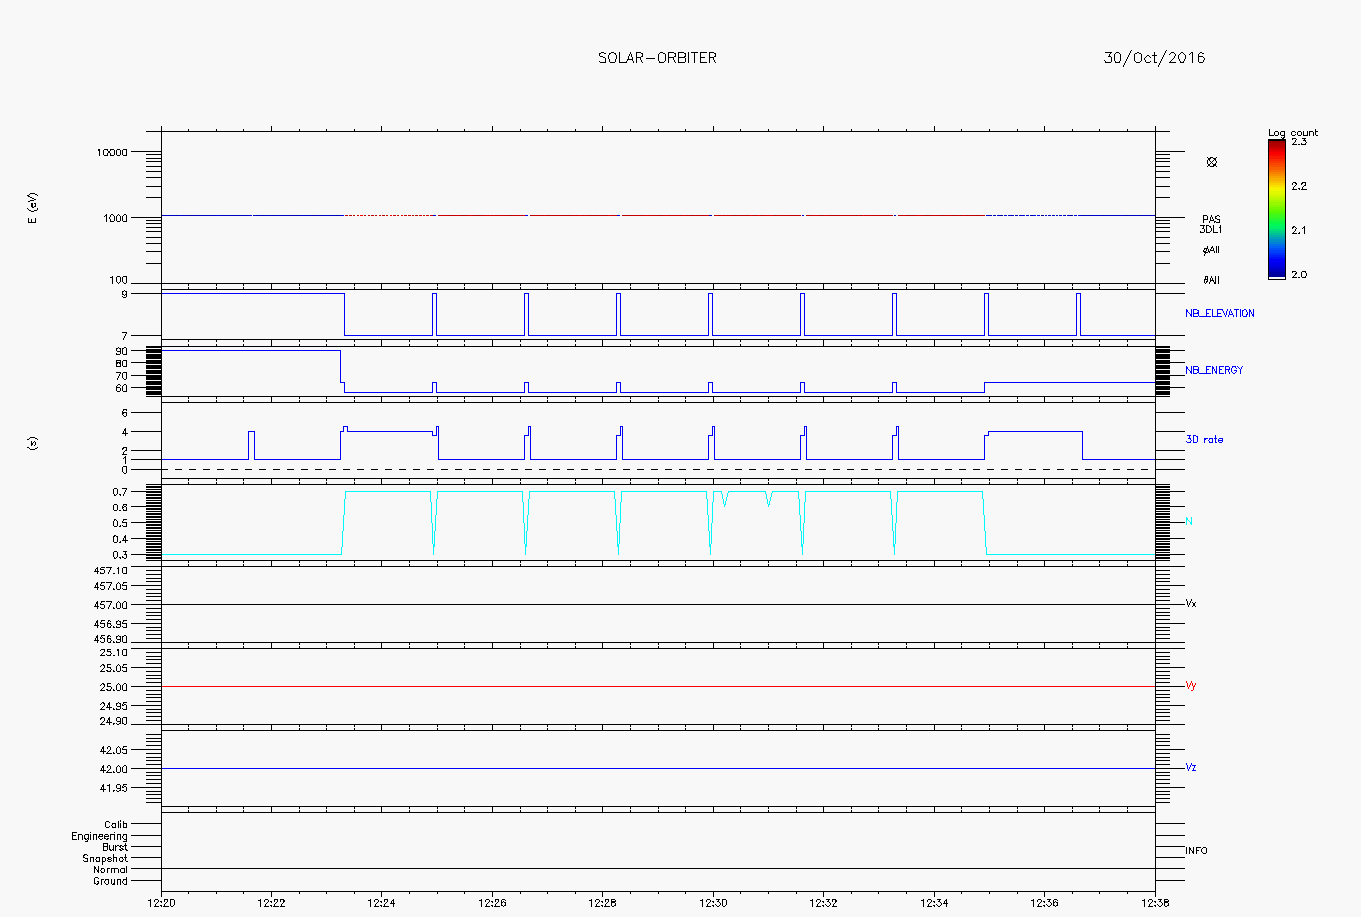The image size is (1361, 917).
Task: Click the 2.0 color bar value
Action: 1298,274
